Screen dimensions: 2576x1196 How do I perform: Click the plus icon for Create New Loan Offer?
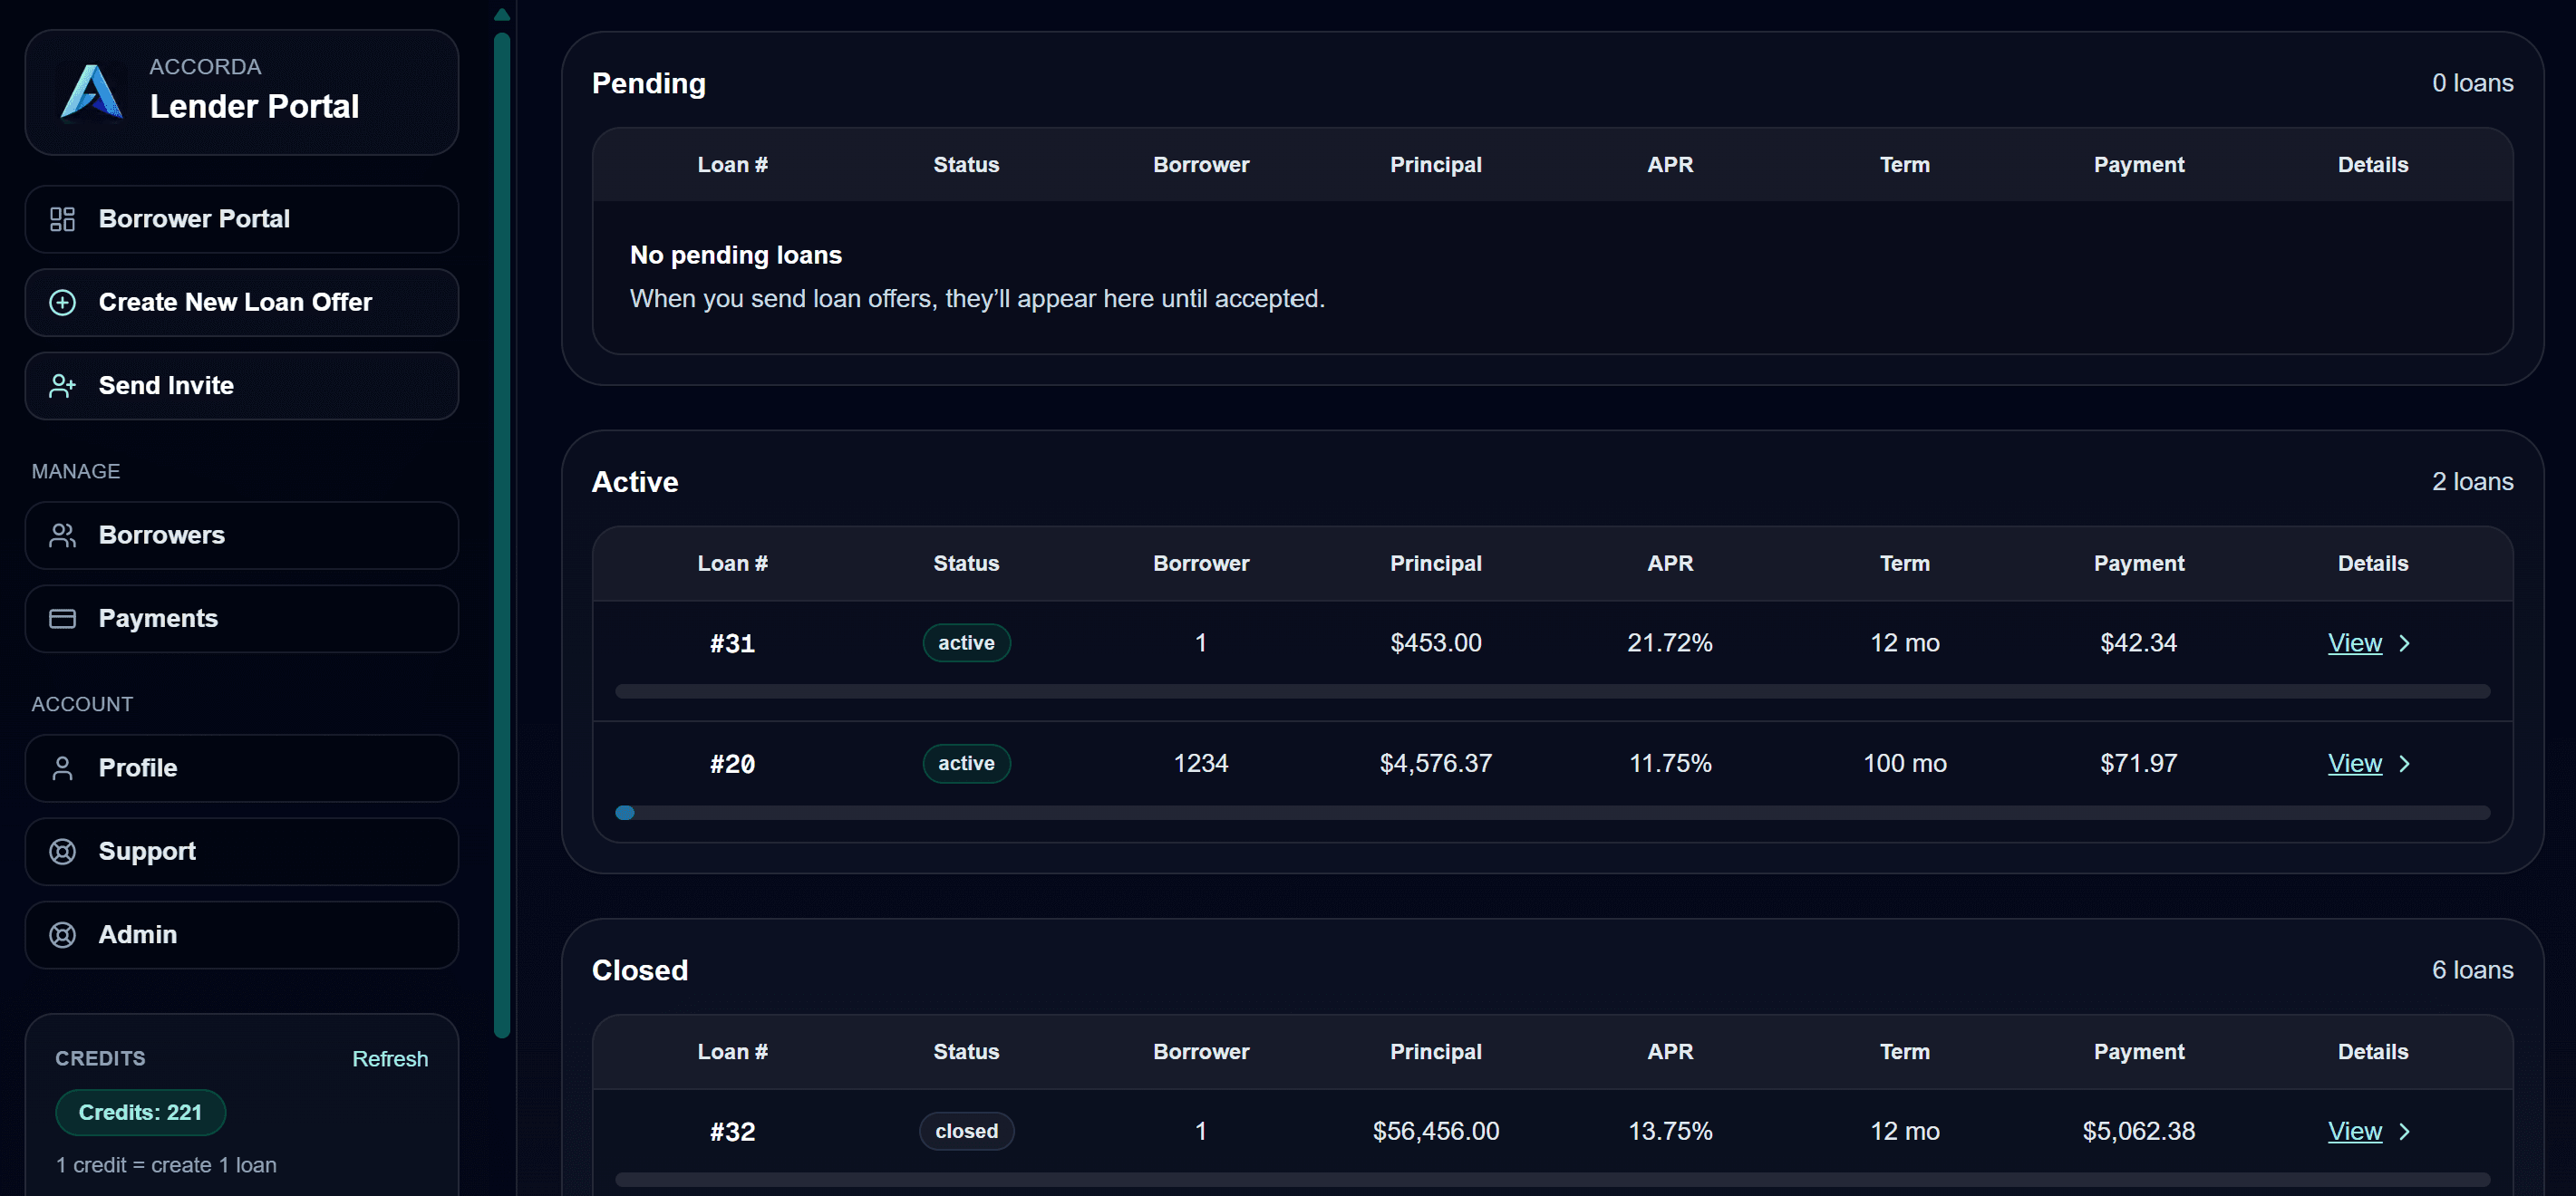(x=62, y=302)
